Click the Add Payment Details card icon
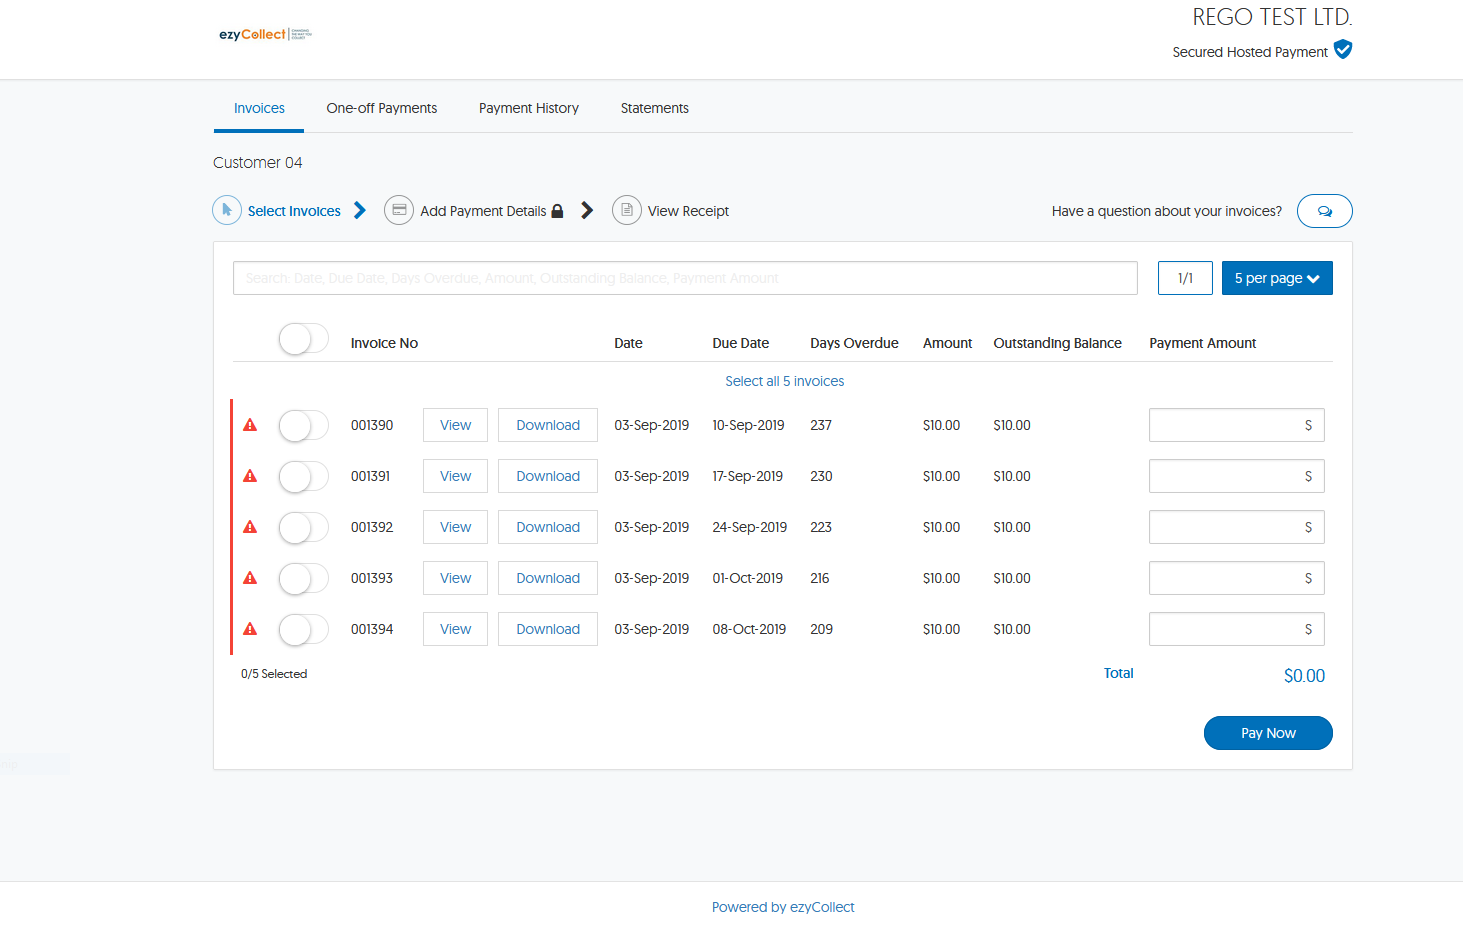 tap(399, 210)
